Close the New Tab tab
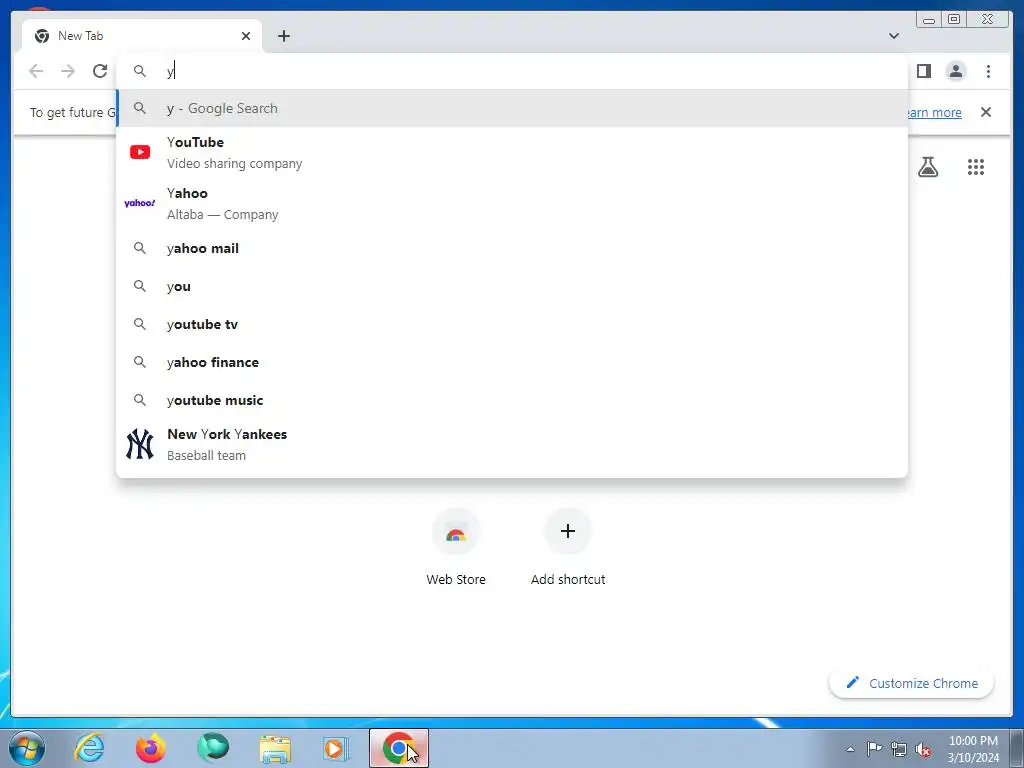The image size is (1024, 768). 246,36
